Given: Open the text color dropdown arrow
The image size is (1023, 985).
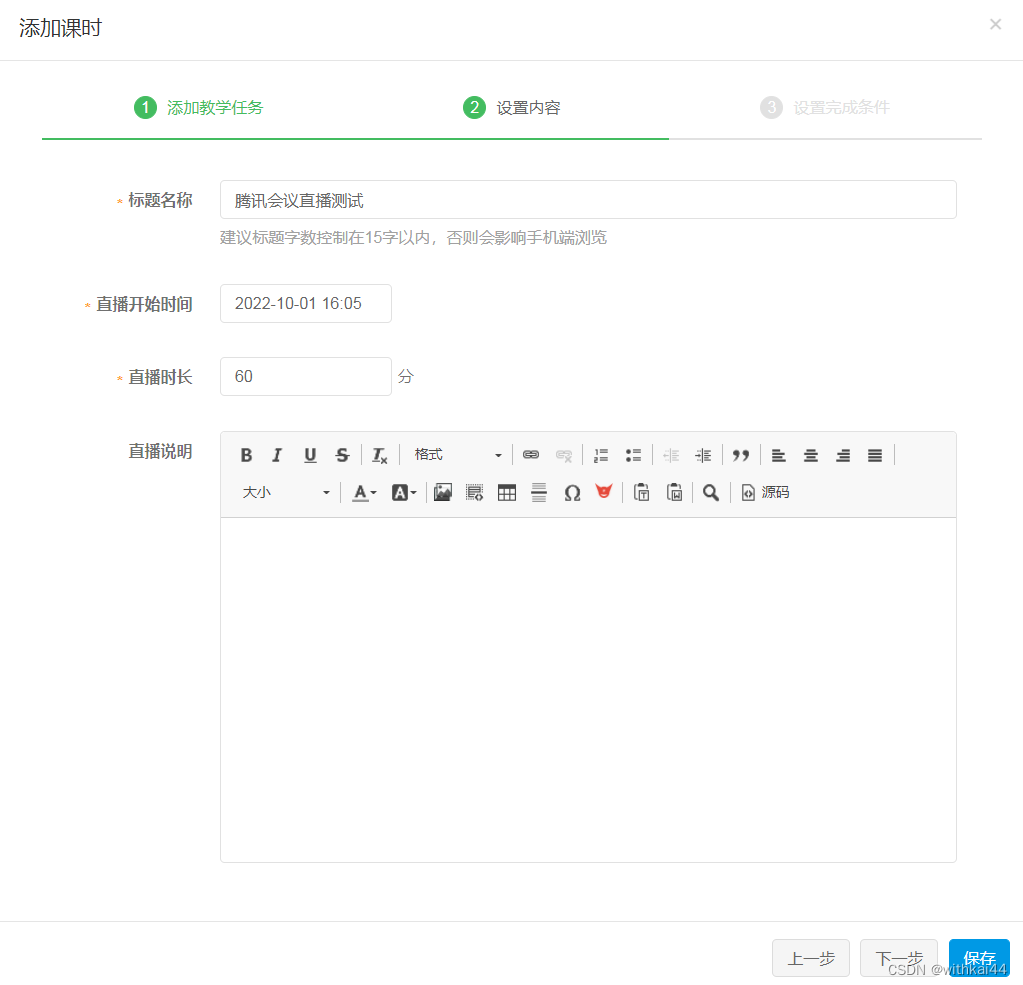Looking at the screenshot, I should (371, 491).
